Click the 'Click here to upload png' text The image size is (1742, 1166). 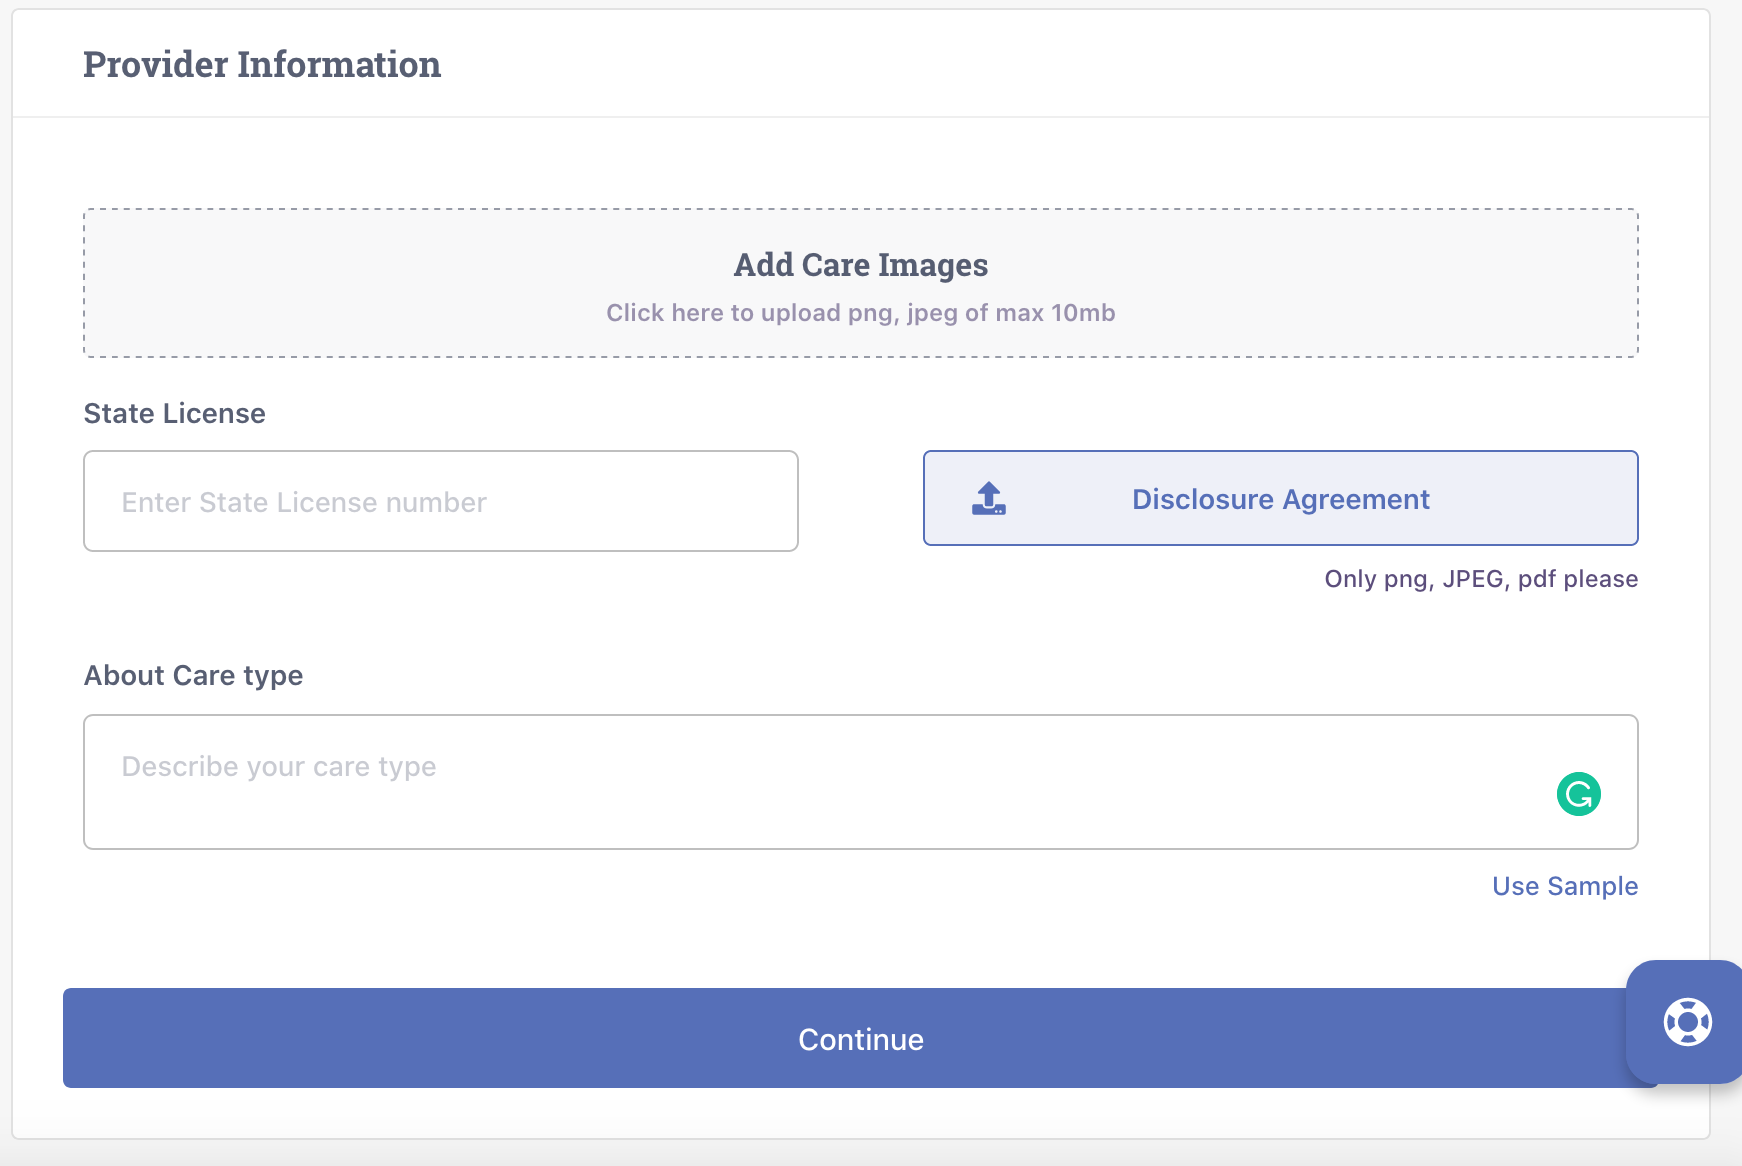click(860, 313)
